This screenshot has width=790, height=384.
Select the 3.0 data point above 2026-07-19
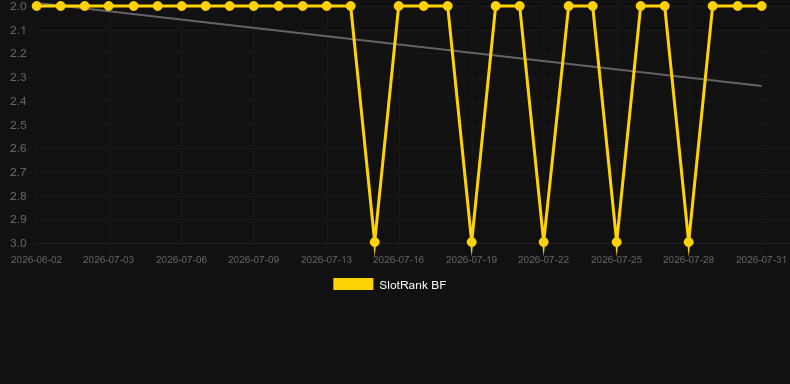pos(472,242)
